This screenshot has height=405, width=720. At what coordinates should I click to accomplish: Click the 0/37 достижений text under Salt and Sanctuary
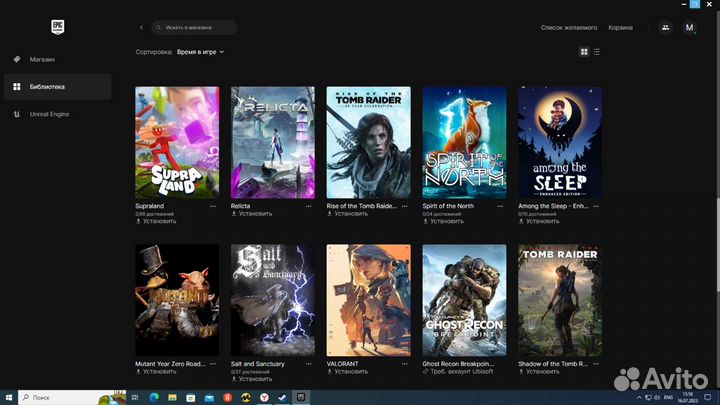[x=250, y=372]
